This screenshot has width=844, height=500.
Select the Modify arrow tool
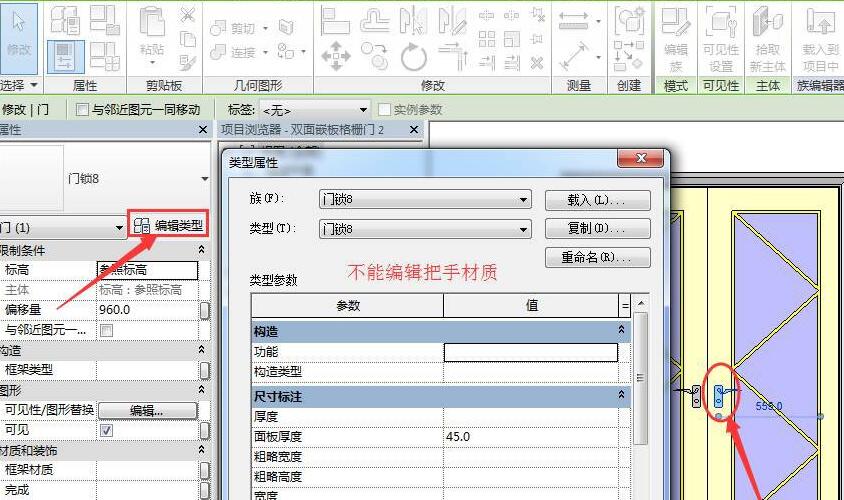19,38
